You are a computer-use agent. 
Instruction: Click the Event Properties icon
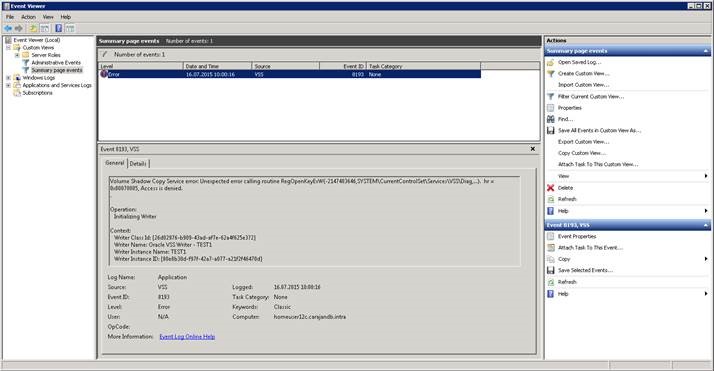coord(551,236)
